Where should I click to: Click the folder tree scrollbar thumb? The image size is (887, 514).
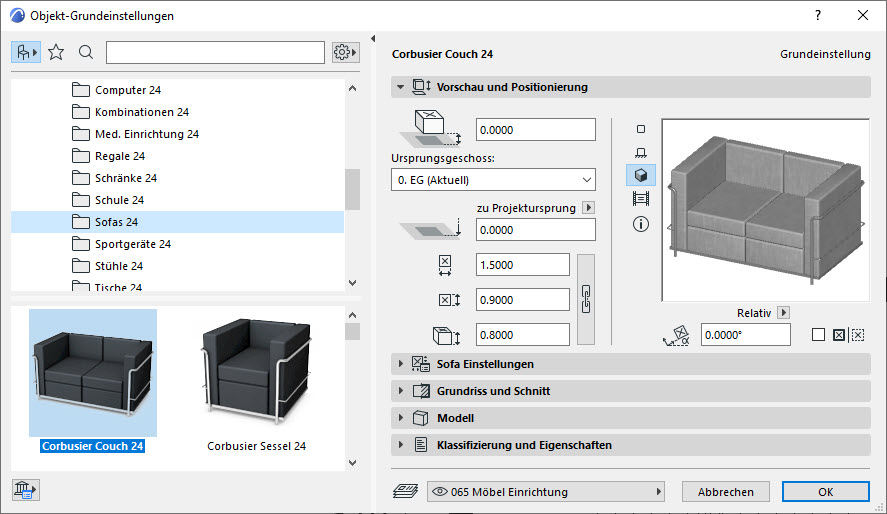[x=352, y=189]
